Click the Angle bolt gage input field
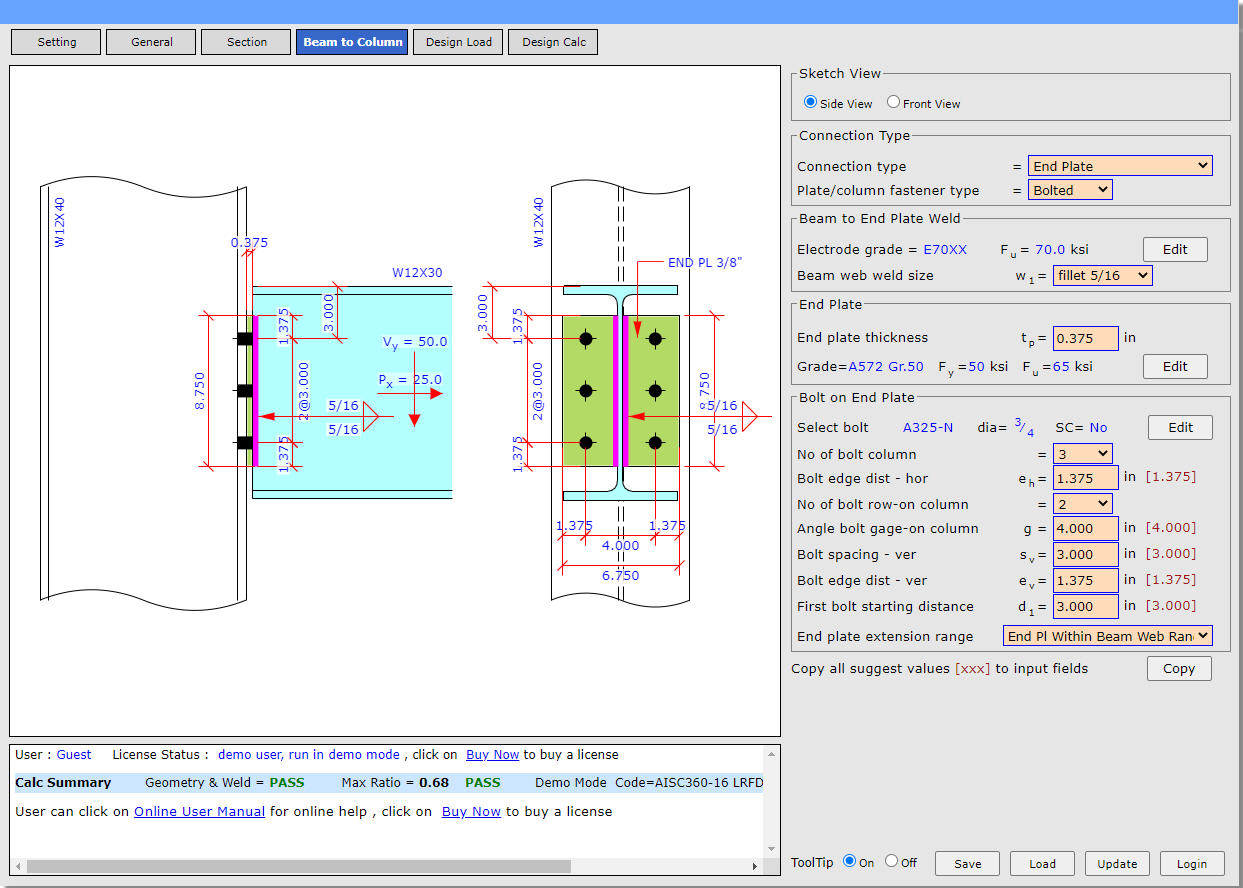This screenshot has height=888, width=1243. [1085, 528]
